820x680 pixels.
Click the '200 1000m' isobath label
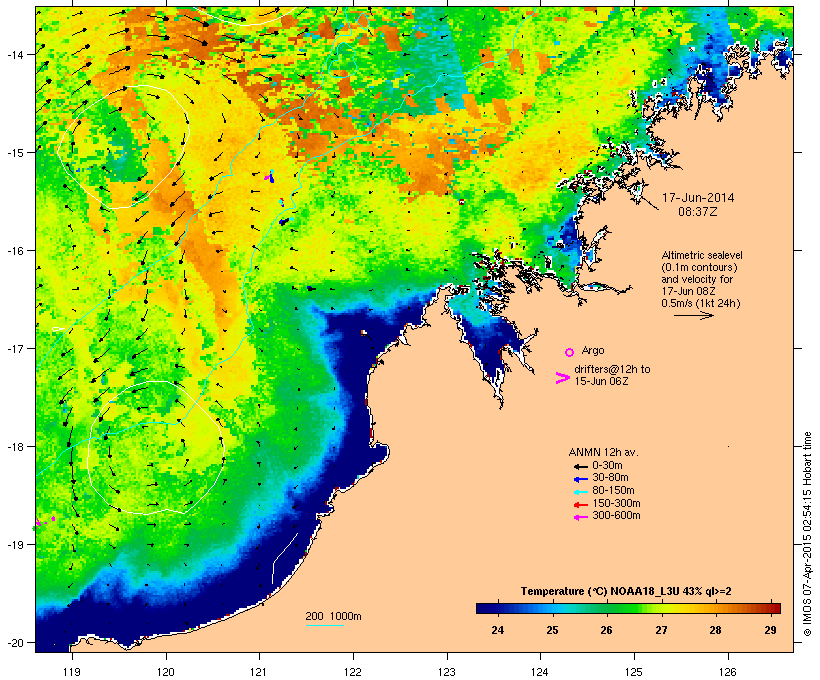coord(333,616)
